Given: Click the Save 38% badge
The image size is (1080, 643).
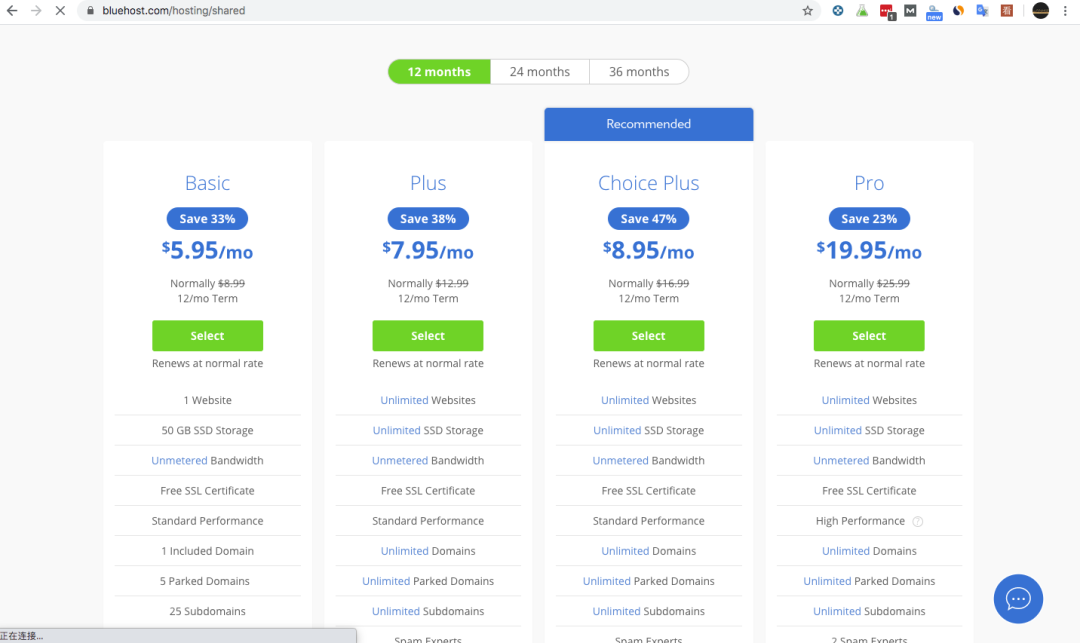Looking at the screenshot, I should click(428, 219).
